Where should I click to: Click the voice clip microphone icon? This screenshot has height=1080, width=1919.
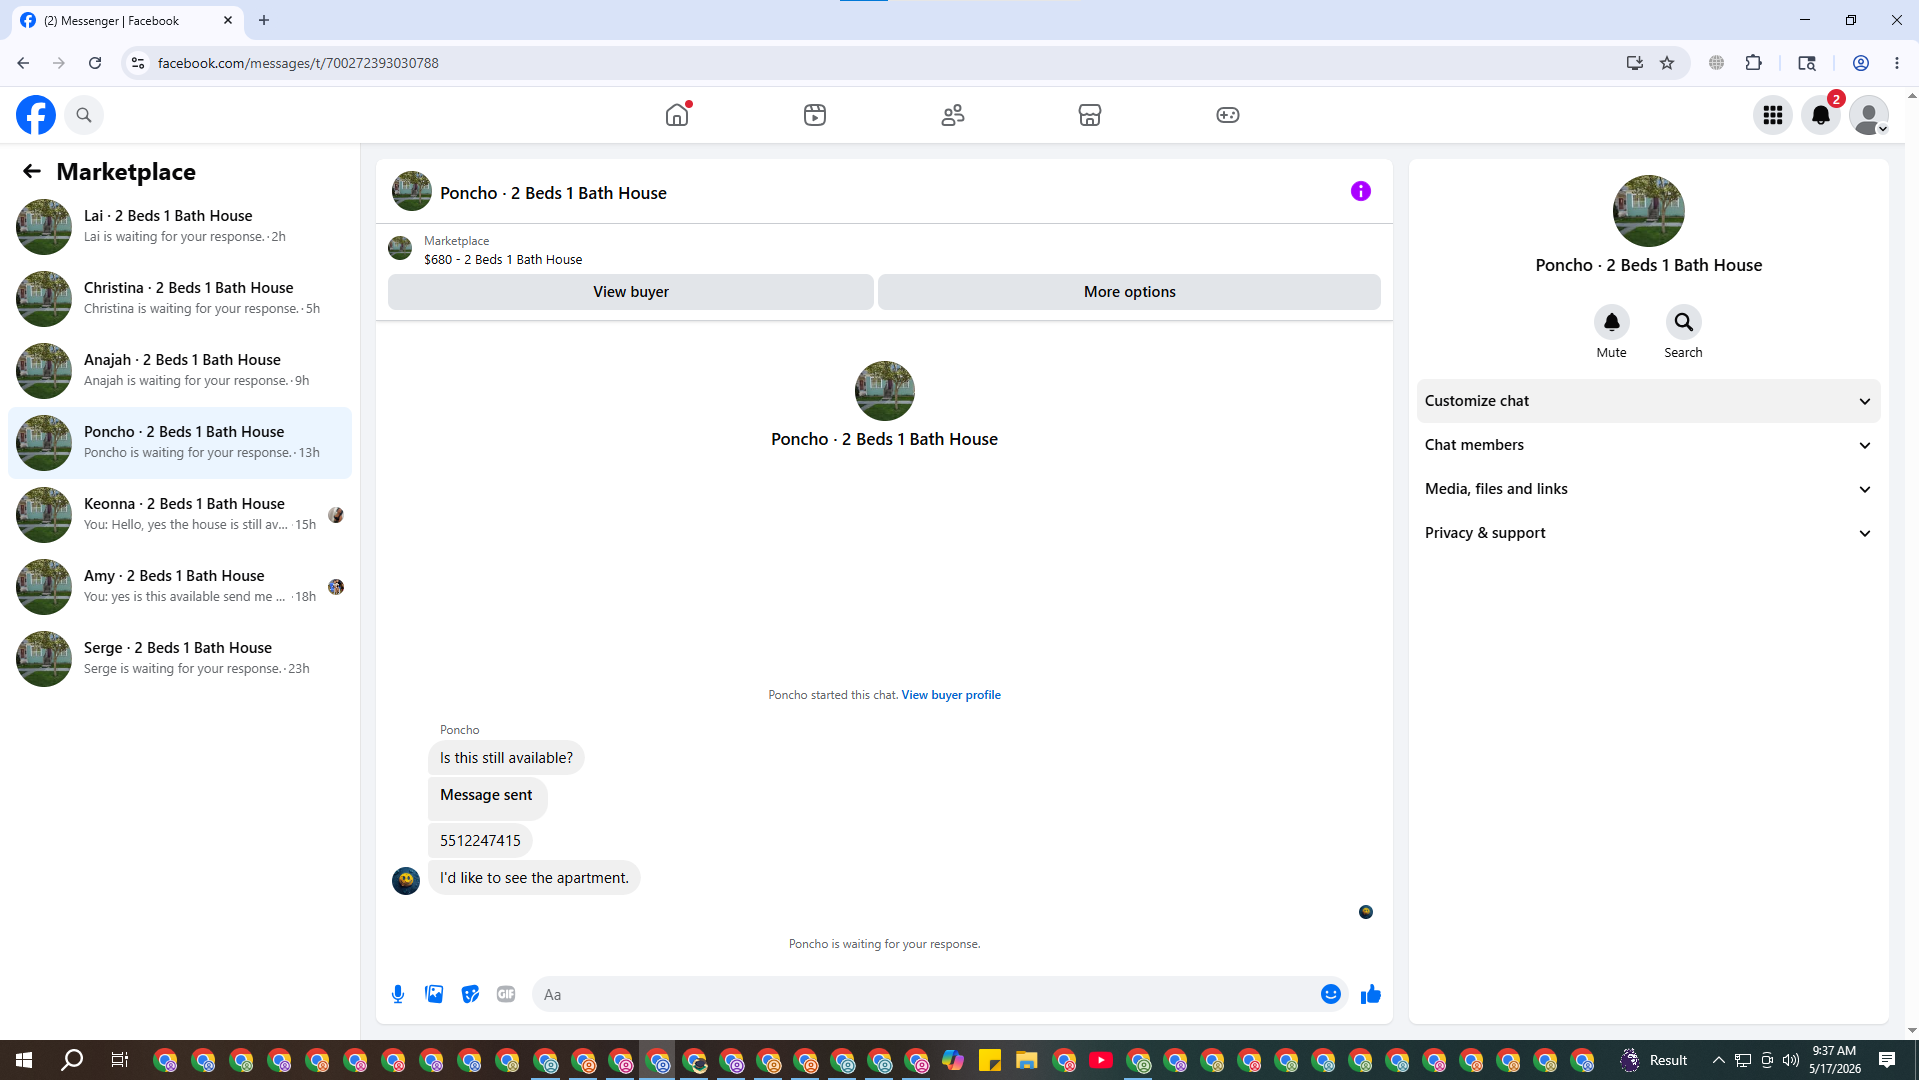[398, 994]
